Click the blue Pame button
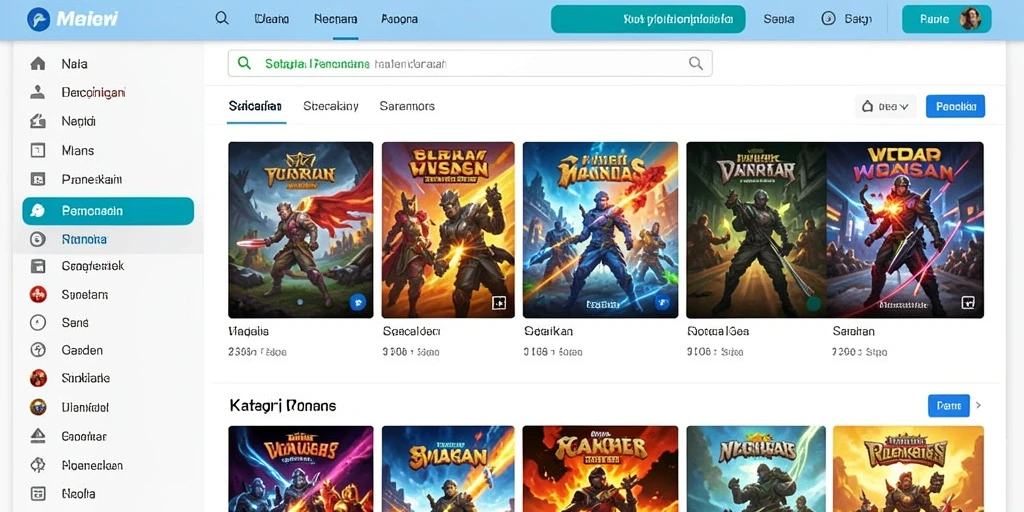The image size is (1024, 512). coord(948,406)
